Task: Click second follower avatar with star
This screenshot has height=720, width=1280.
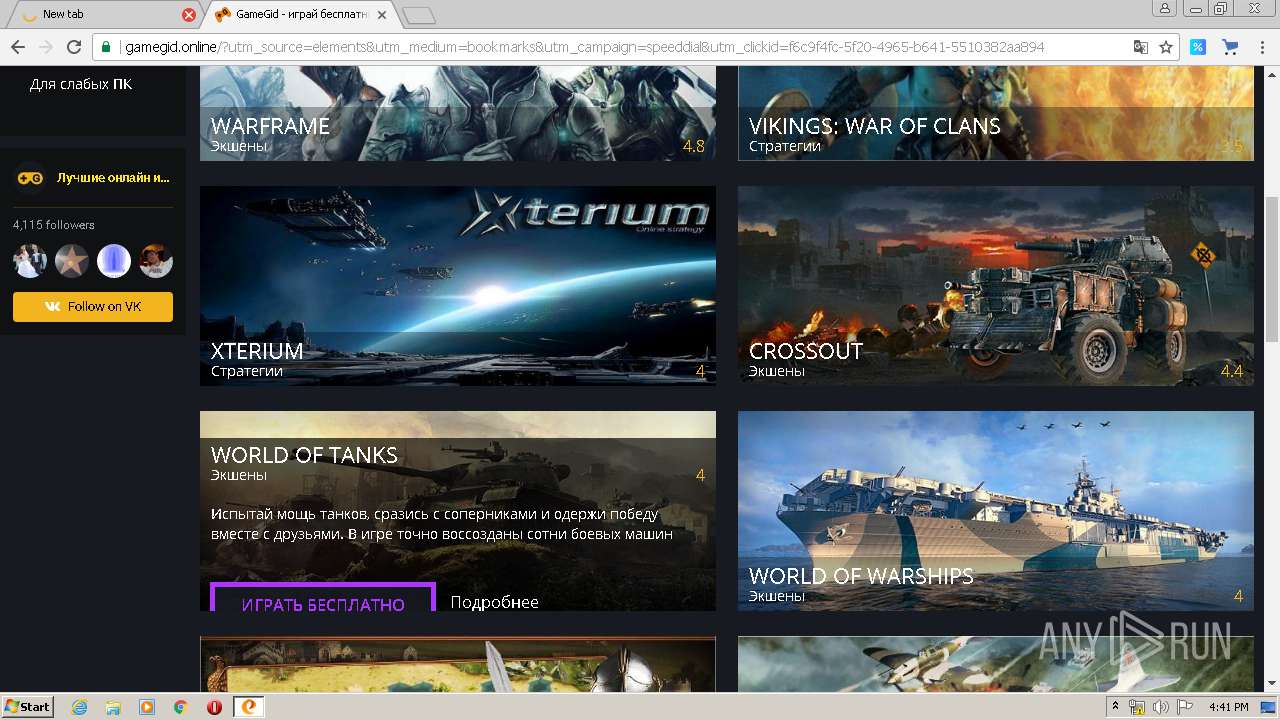Action: coord(72,261)
